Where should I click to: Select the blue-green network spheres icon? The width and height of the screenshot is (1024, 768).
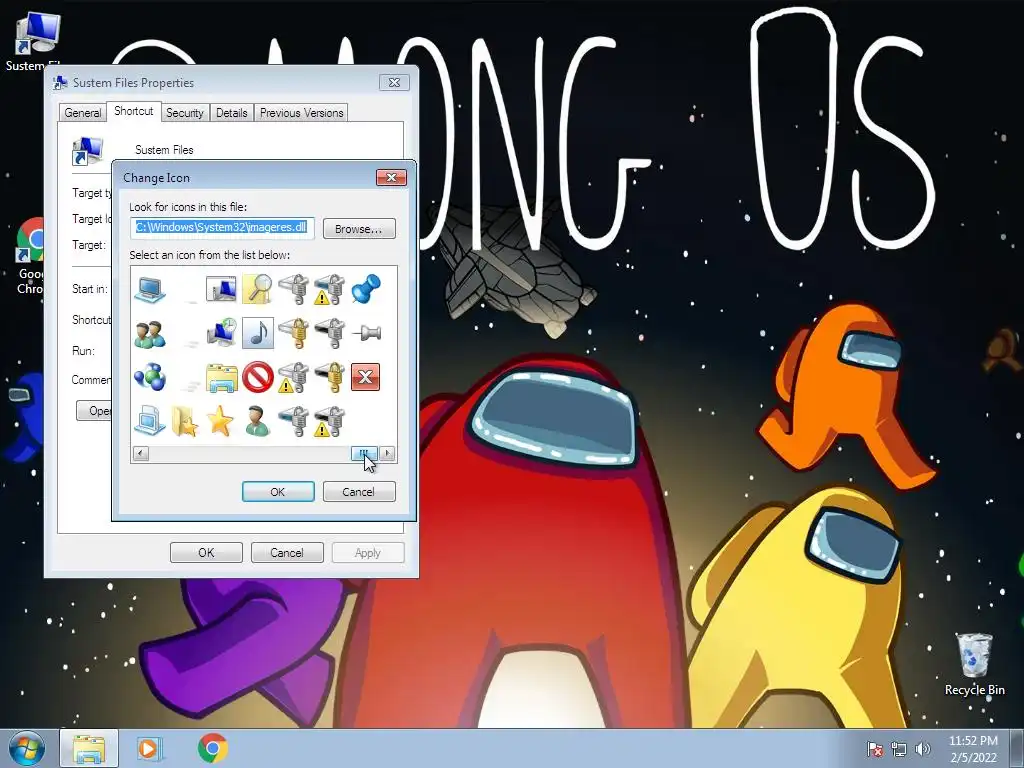(x=150, y=377)
